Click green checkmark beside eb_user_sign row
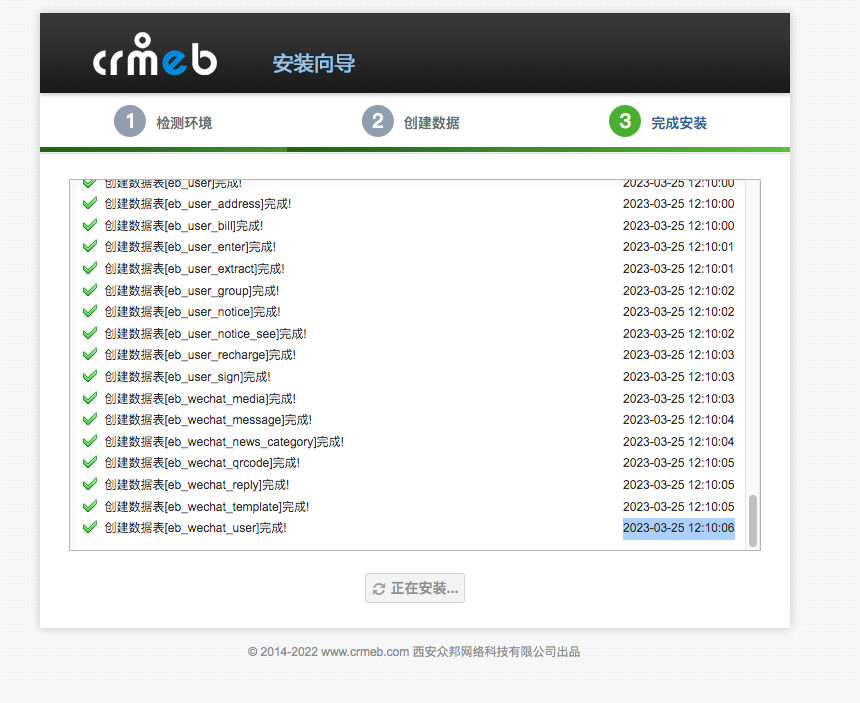 tap(90, 377)
